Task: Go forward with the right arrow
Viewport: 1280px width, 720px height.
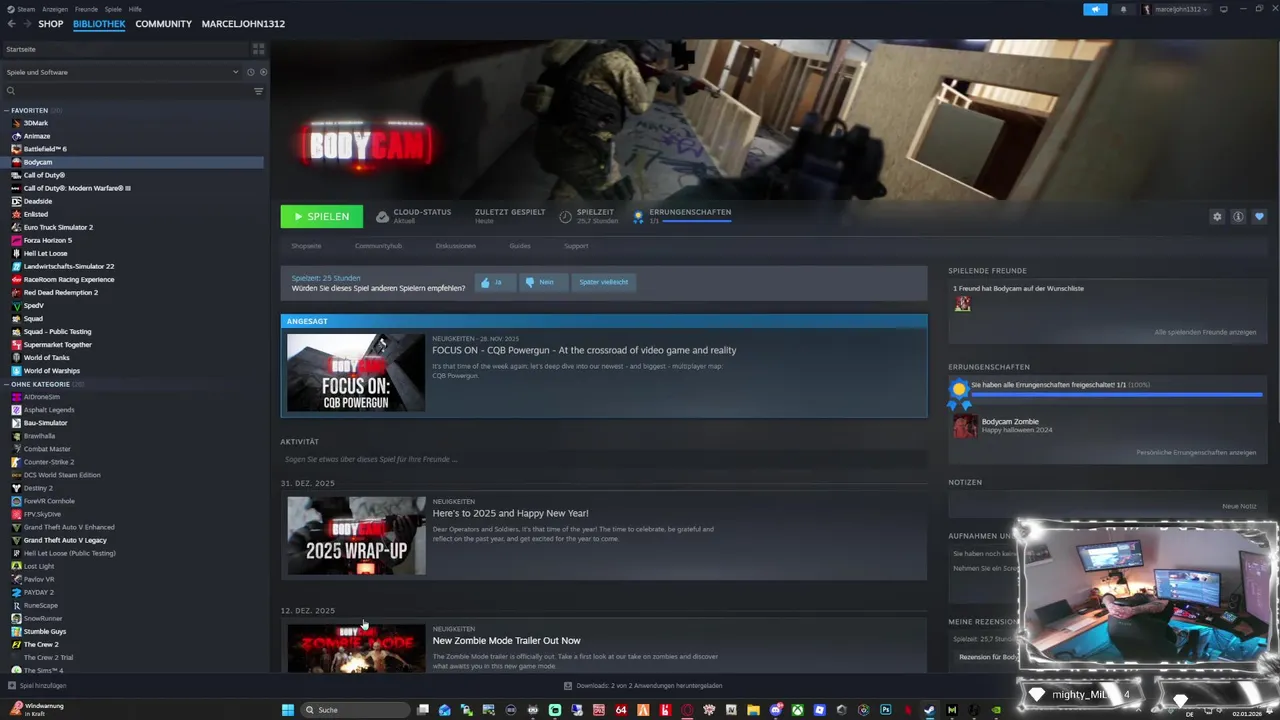Action: [x=26, y=24]
